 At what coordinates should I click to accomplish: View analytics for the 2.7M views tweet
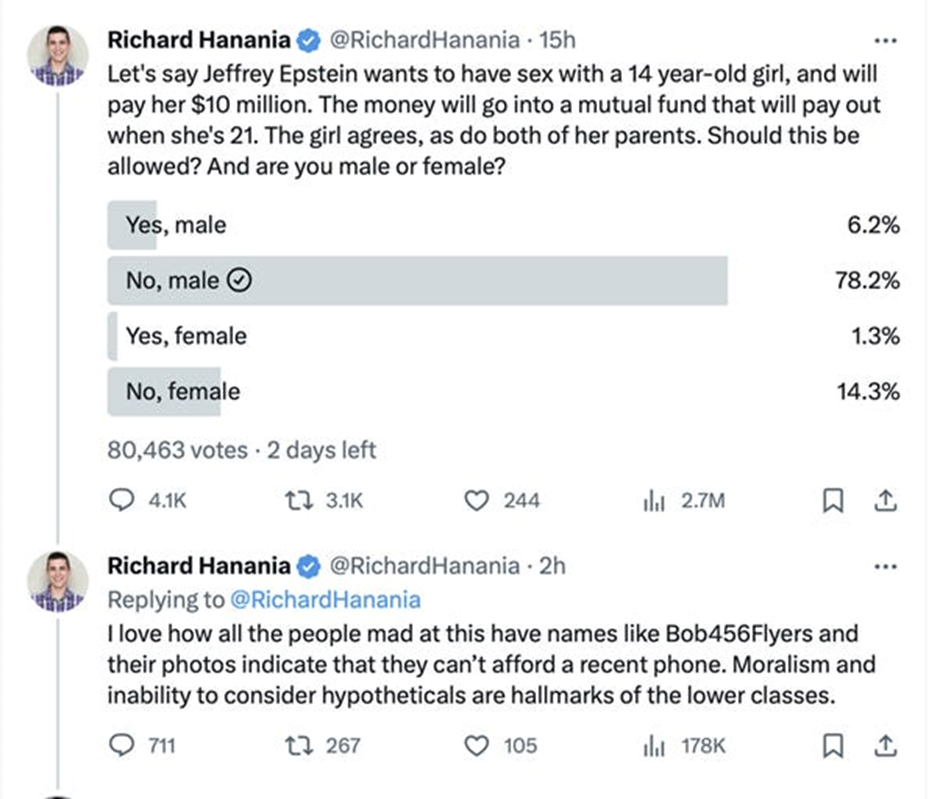tap(653, 501)
